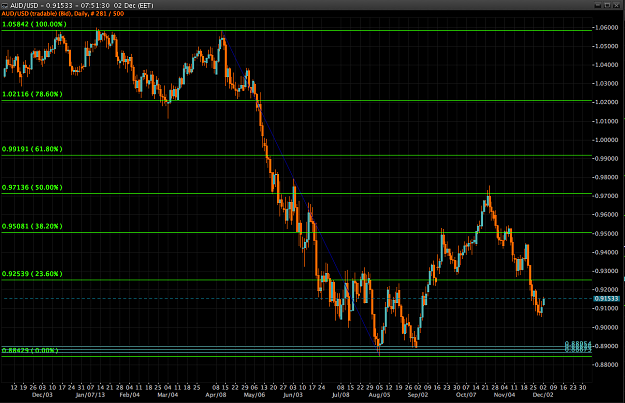Click the AUD/USD window title text
The height and width of the screenshot is (403, 625).
(82, 6)
